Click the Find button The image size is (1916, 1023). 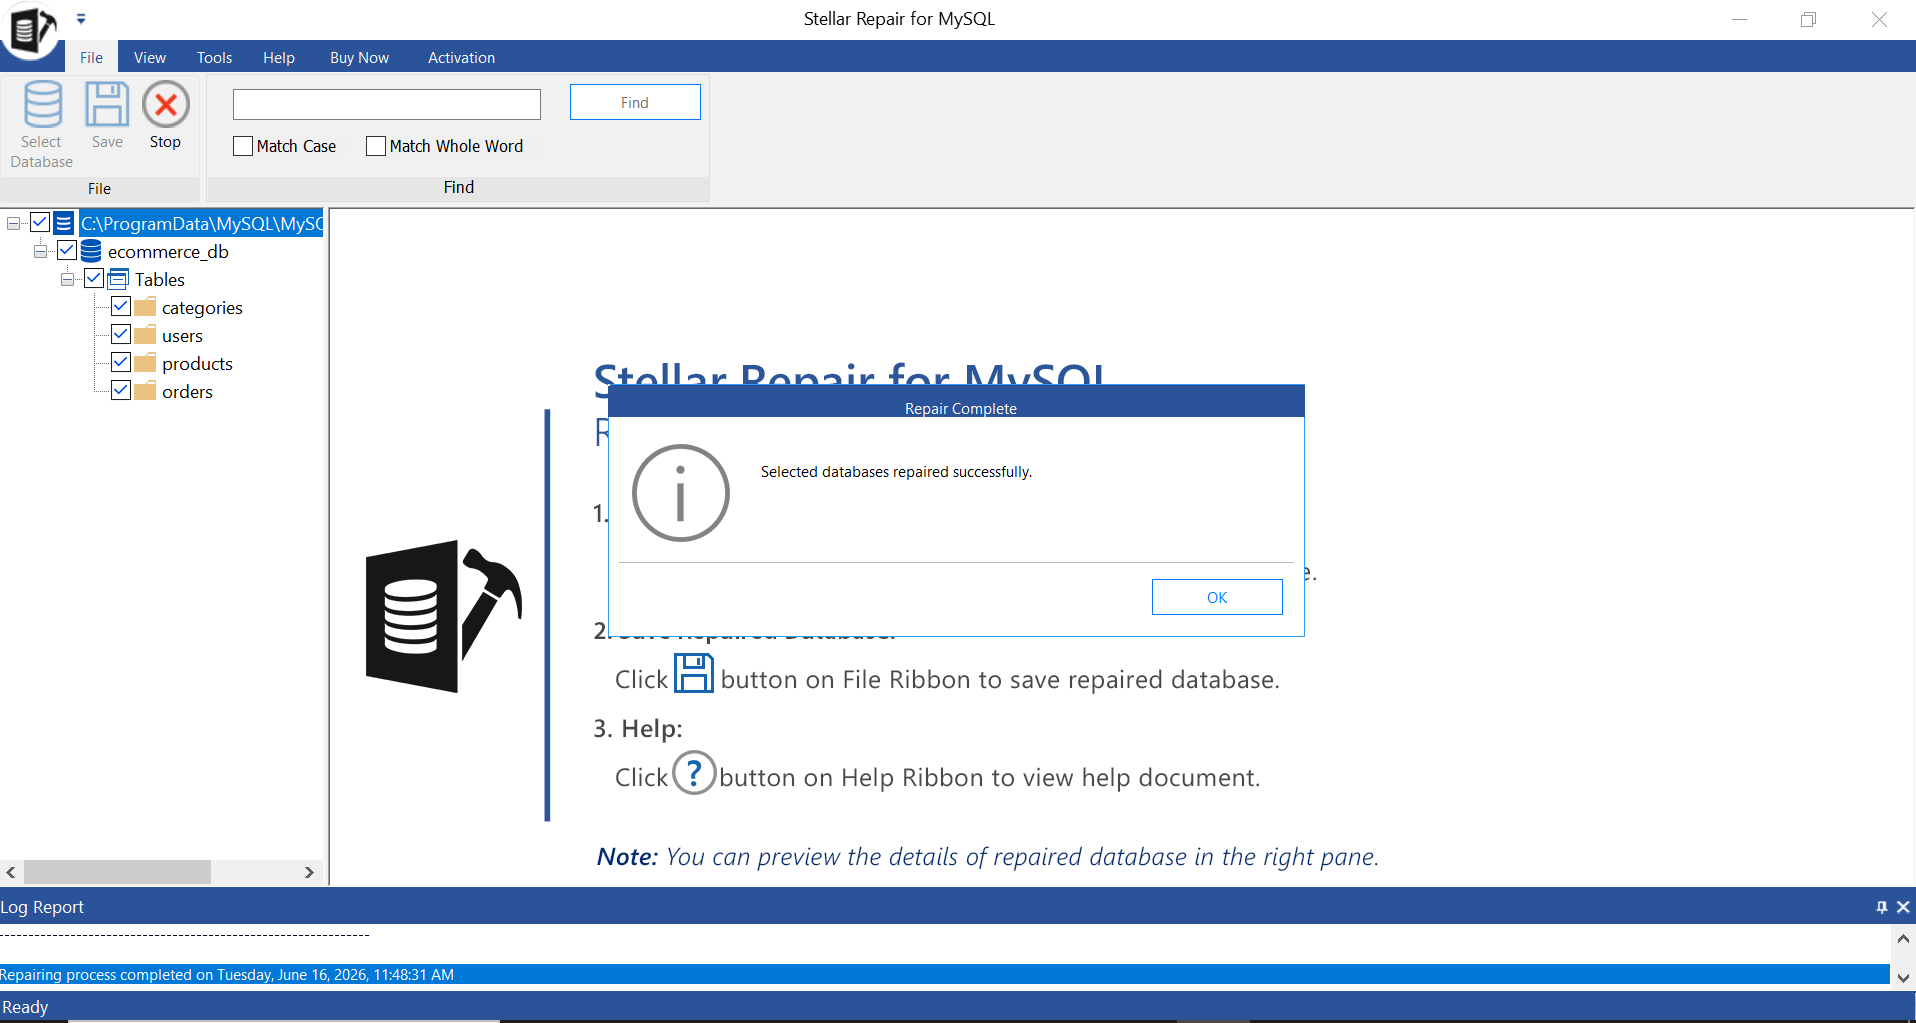pos(635,102)
